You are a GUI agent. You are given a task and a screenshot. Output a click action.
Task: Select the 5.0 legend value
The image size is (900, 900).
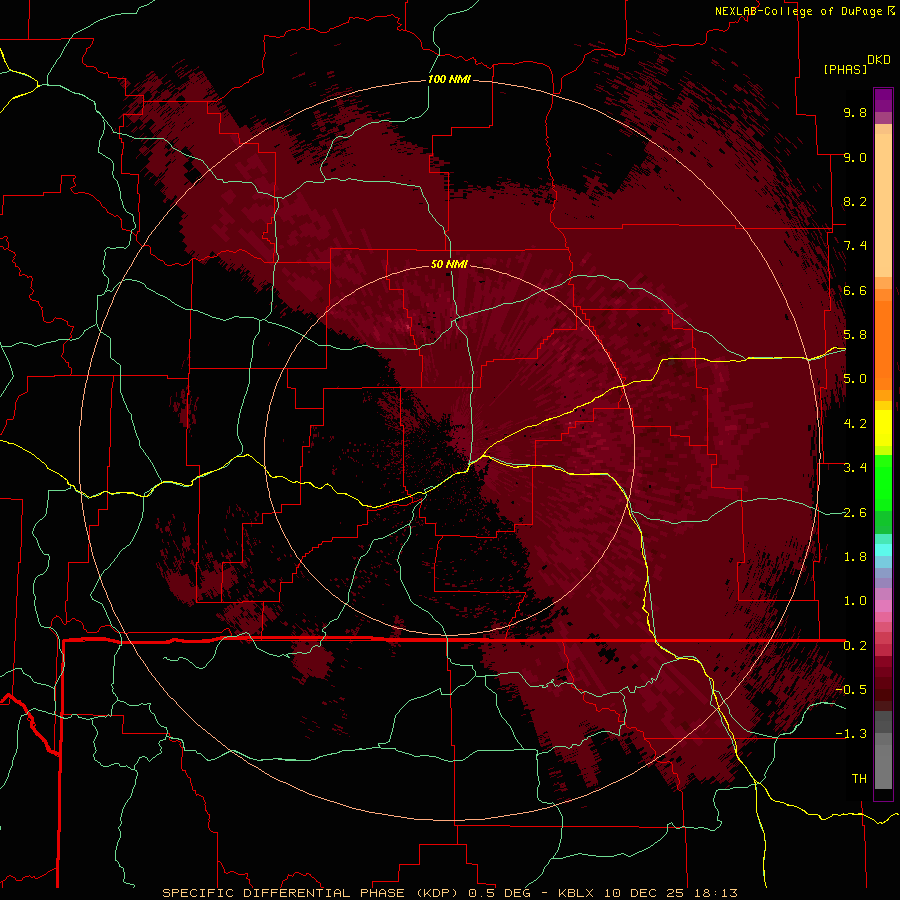click(x=855, y=379)
